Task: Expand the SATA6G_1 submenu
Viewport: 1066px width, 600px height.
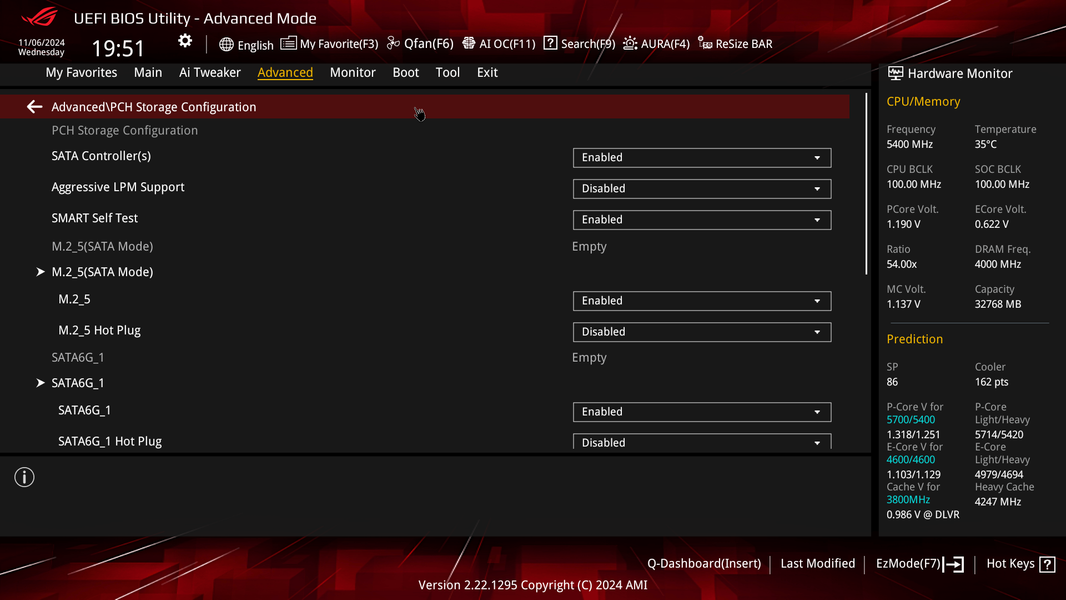Action: (78, 383)
